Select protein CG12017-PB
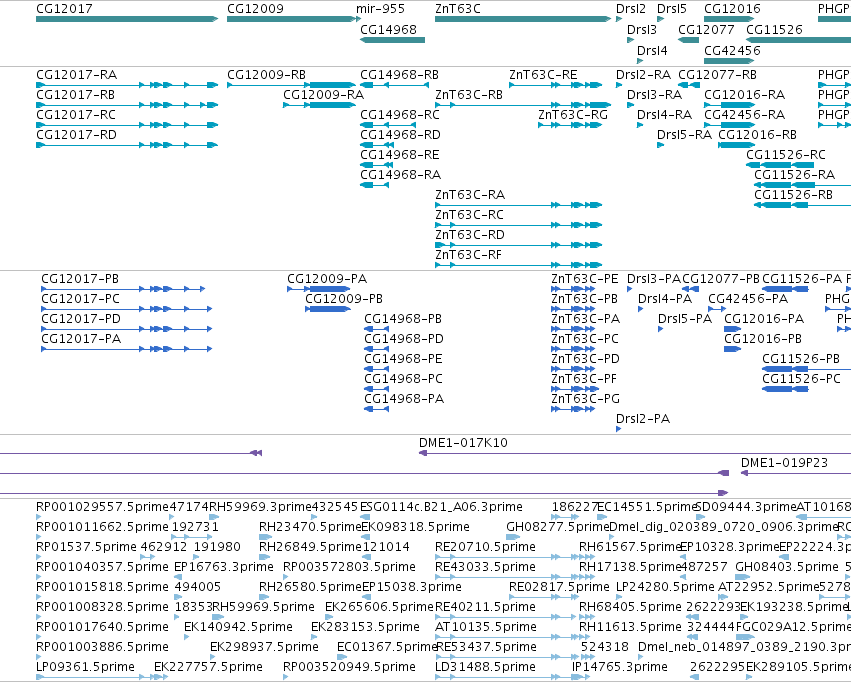Screen dimensions: 851x682 click(x=80, y=278)
